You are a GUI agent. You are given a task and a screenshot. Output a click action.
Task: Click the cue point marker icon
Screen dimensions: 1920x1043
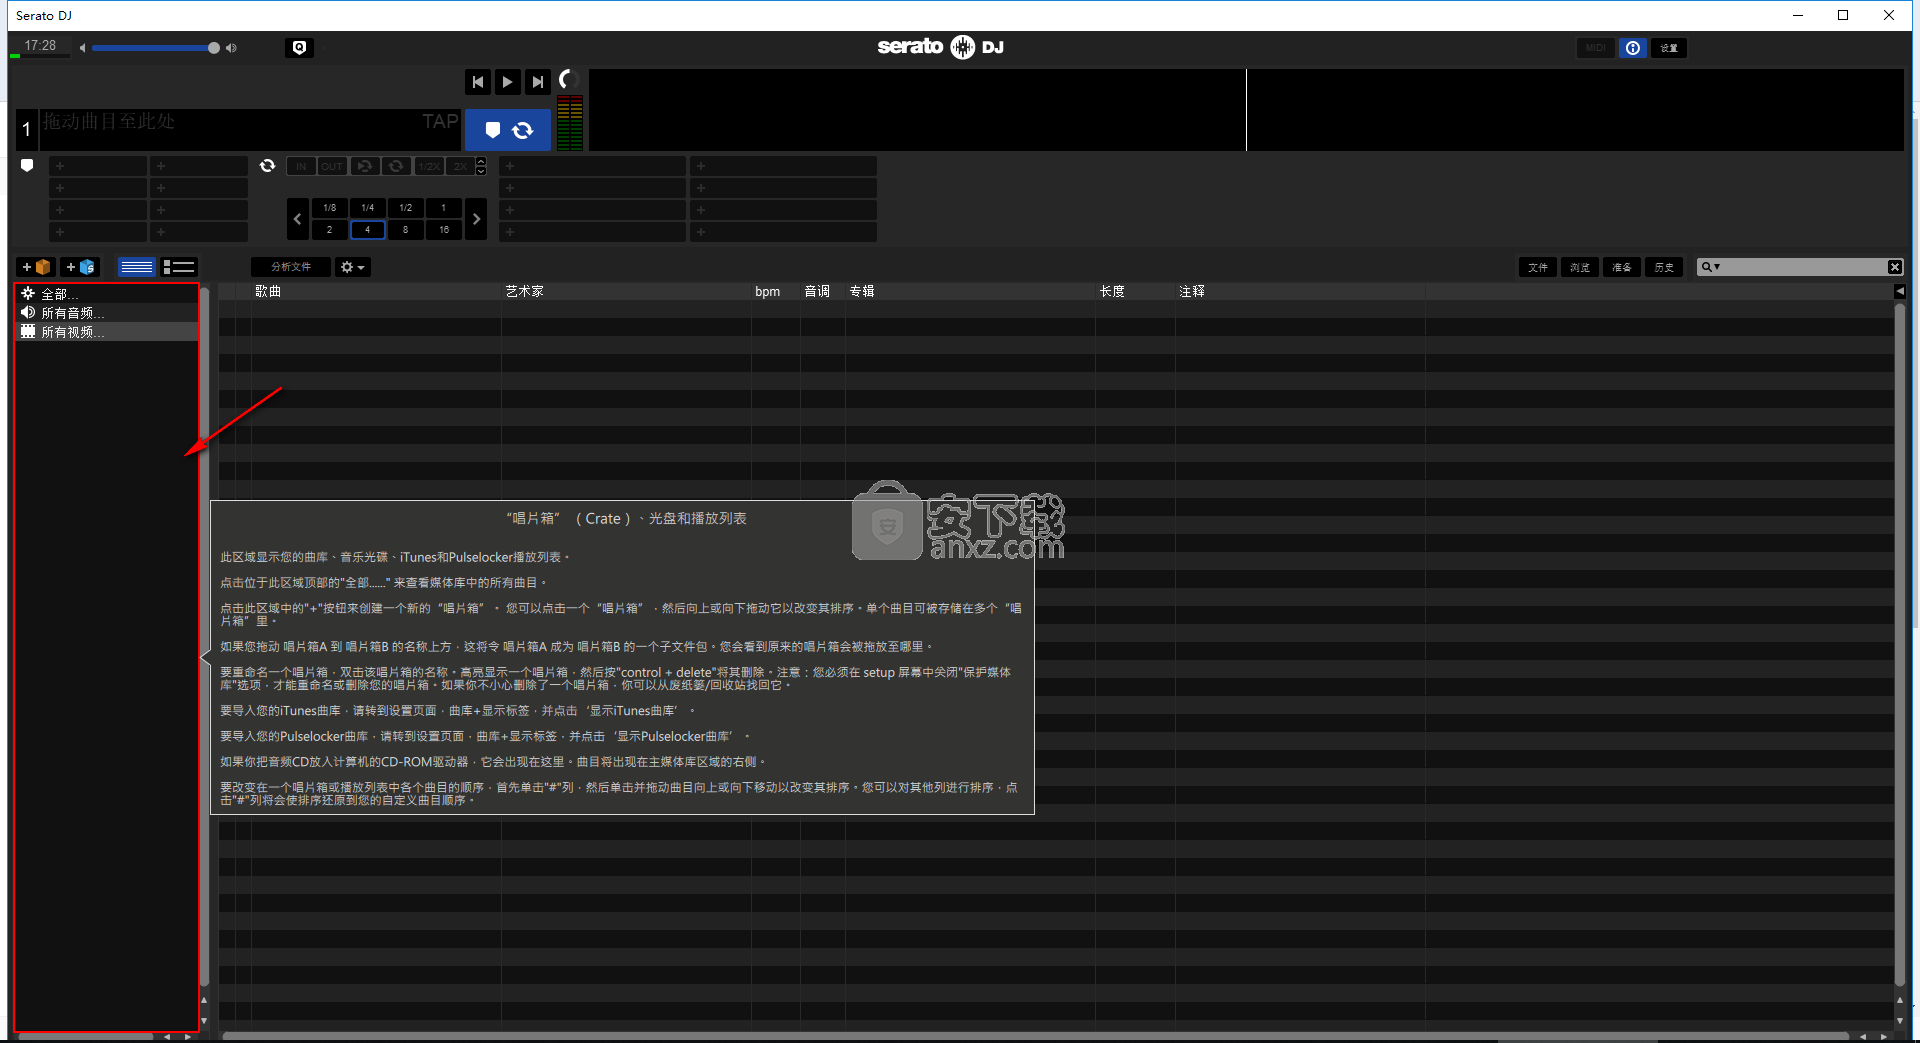(x=27, y=166)
